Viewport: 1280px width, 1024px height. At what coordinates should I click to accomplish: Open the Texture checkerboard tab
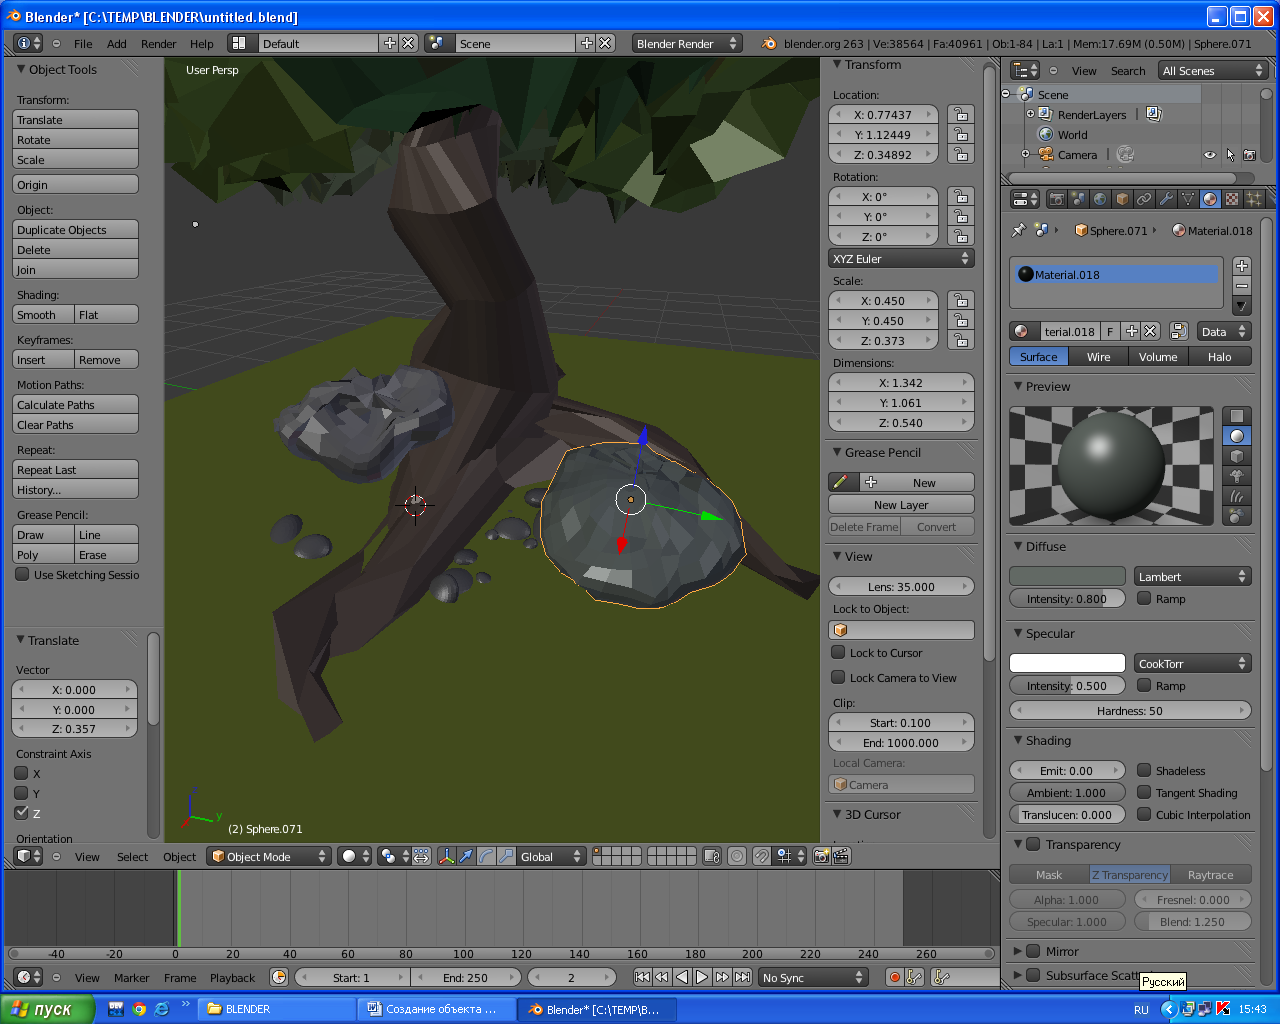click(1232, 199)
